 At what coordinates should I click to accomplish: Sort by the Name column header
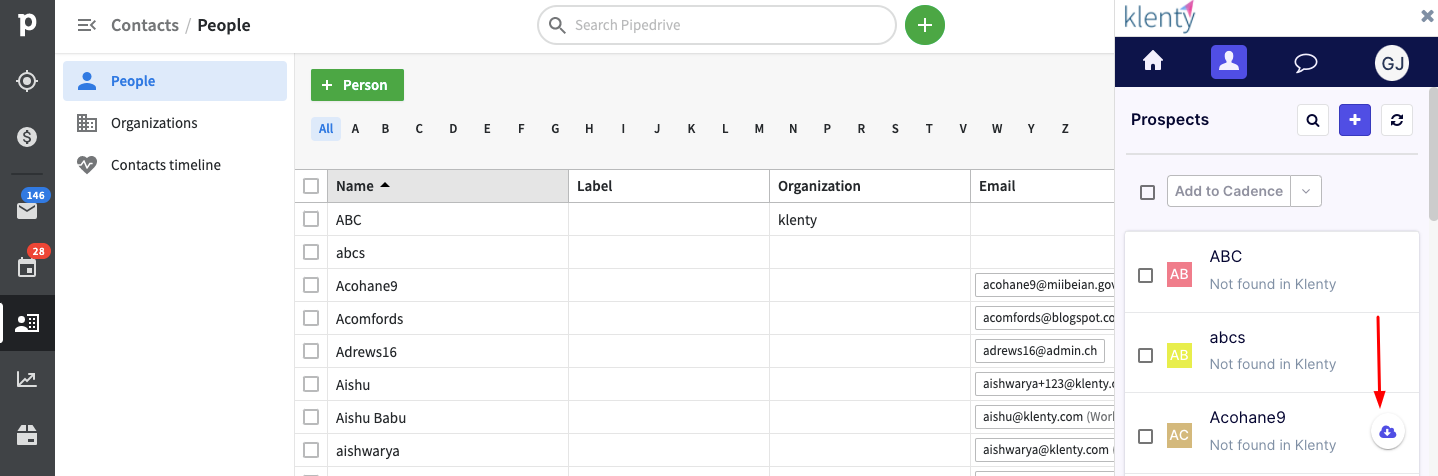tap(355, 186)
